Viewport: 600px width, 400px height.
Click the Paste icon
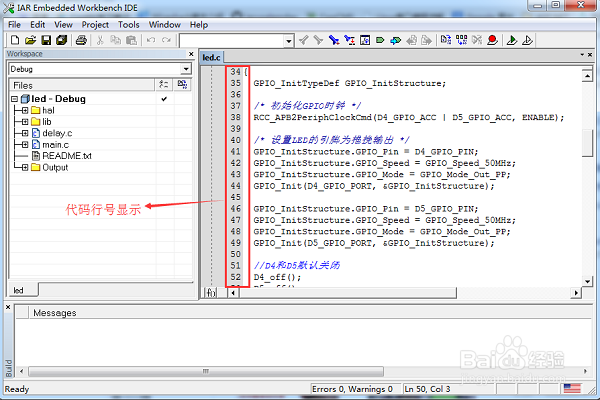[131, 40]
